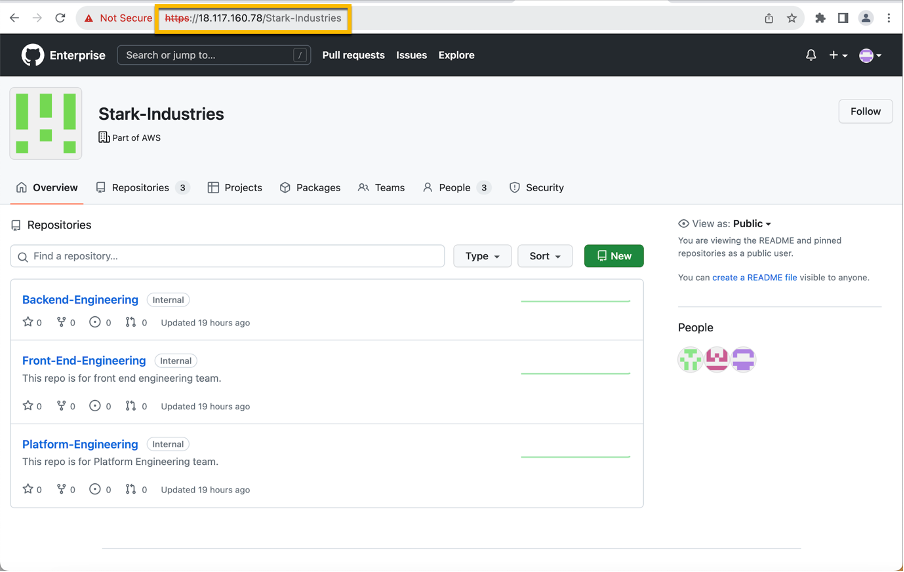Open the Sort dropdown
This screenshot has width=904, height=572.
(545, 256)
